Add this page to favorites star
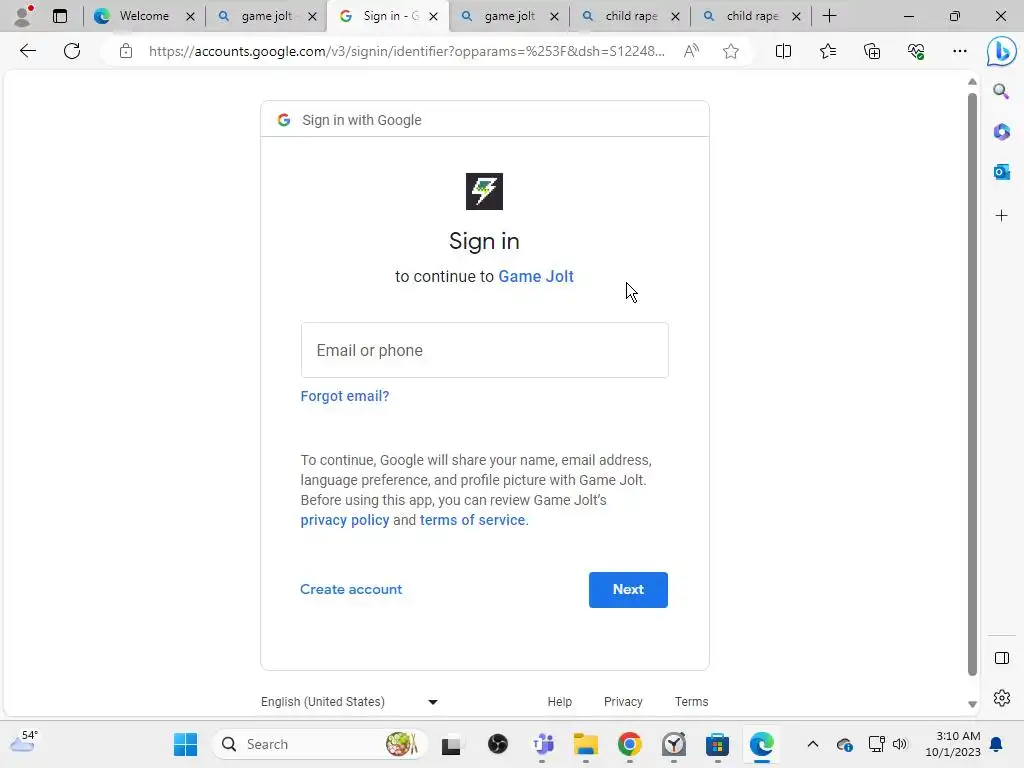 point(731,51)
